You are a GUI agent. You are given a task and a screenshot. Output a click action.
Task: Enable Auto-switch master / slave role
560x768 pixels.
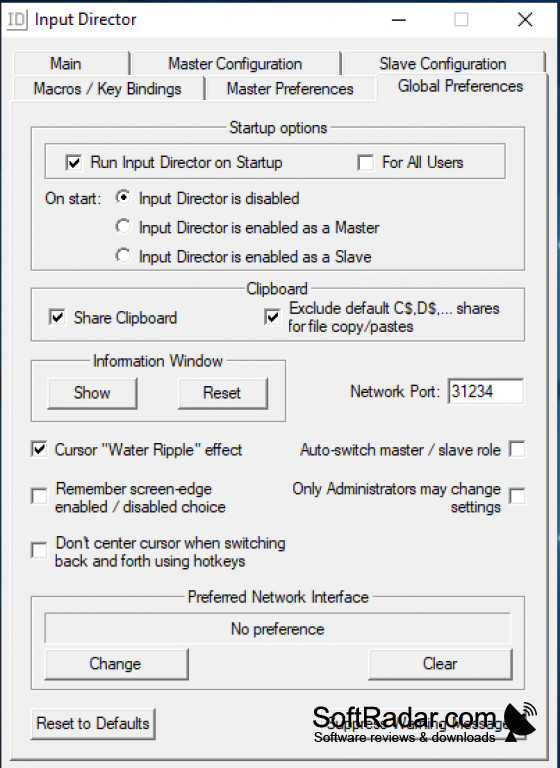coord(517,449)
